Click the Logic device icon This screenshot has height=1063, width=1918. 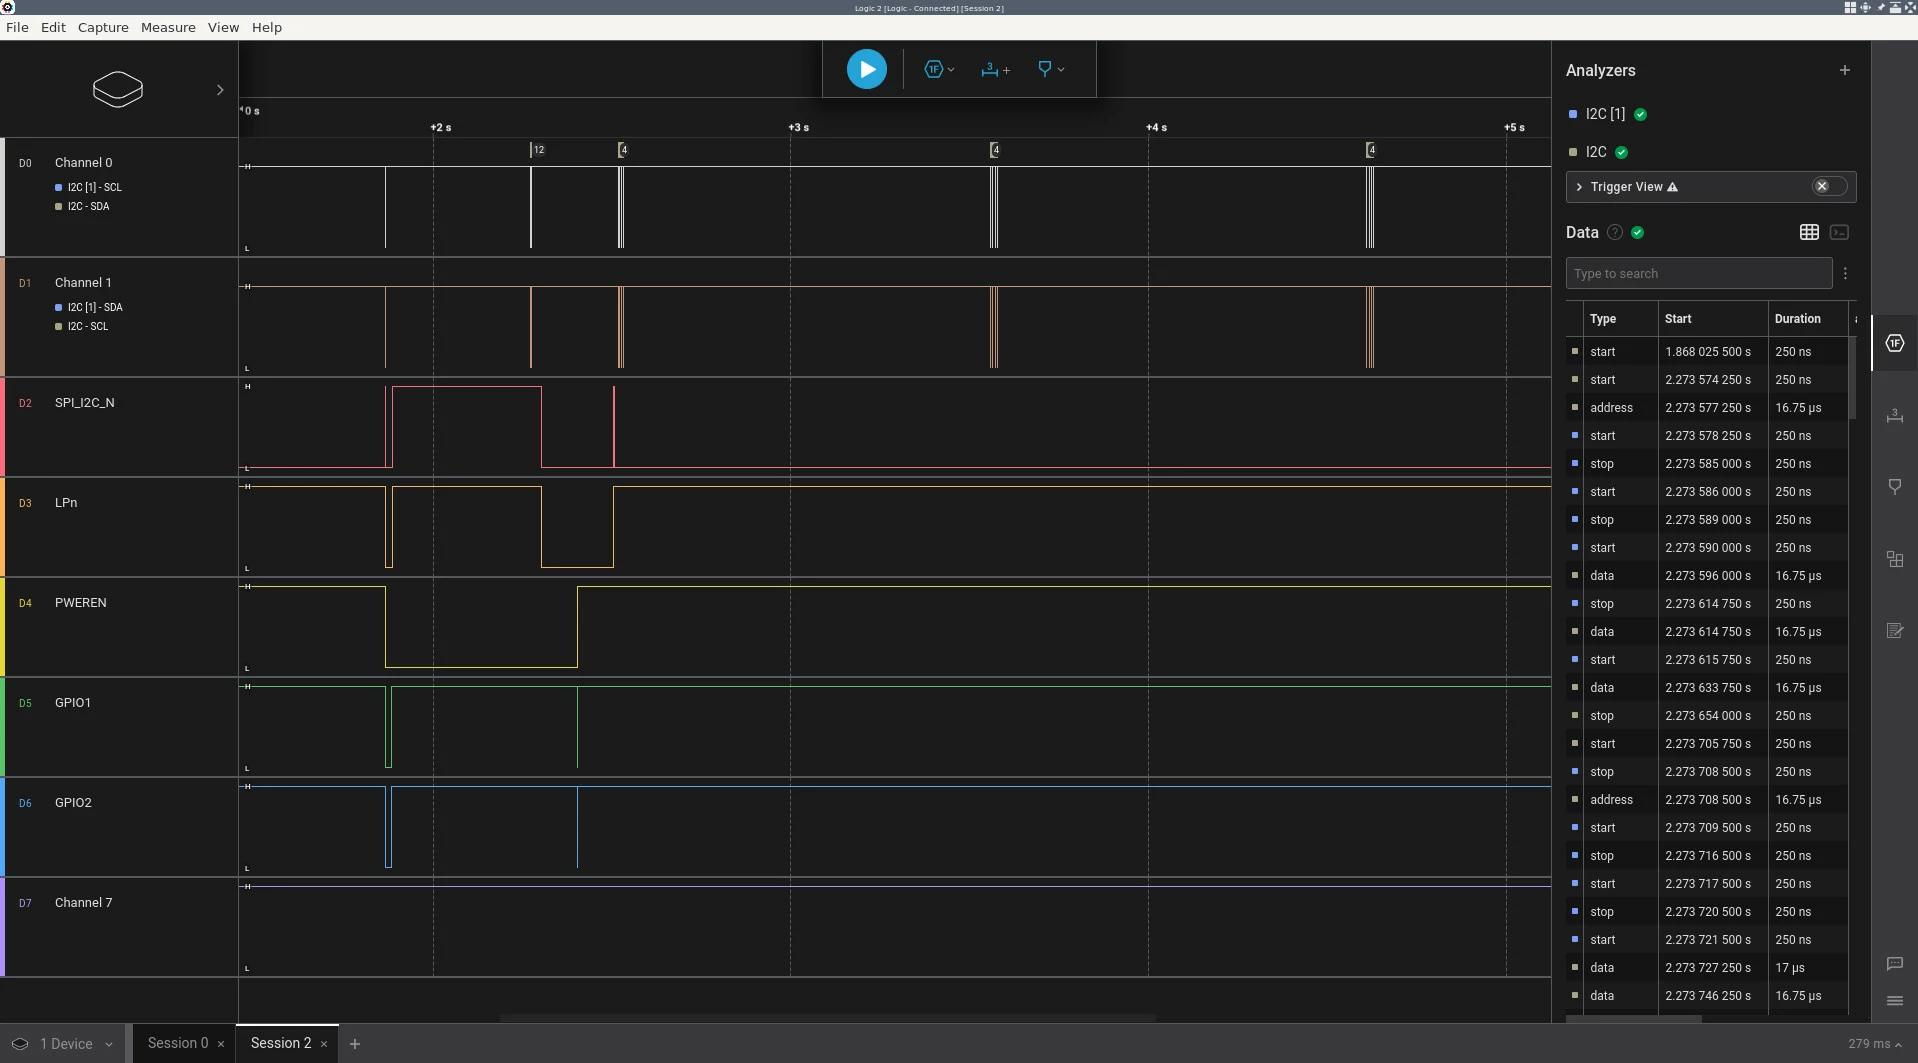point(118,89)
